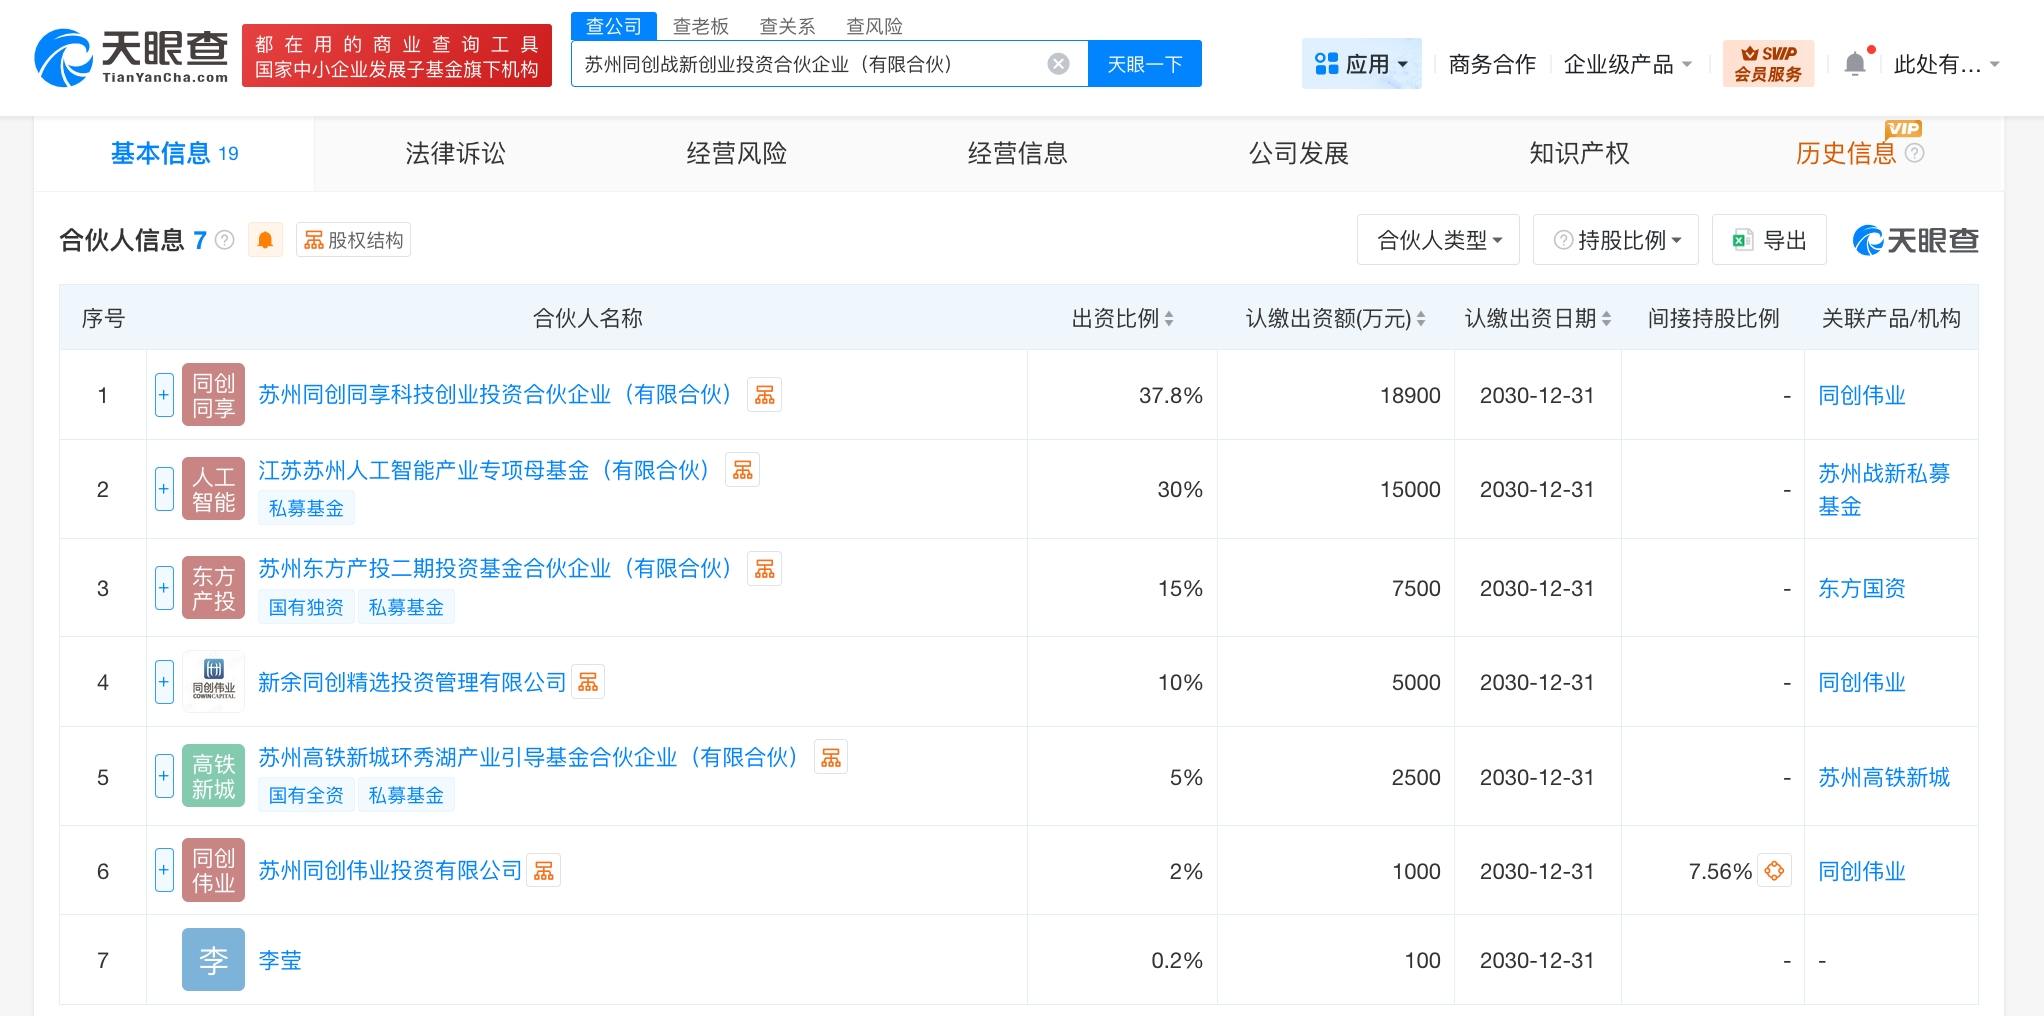Open equity structure icon for 江苏苏州人工智能产业专项母基金
The image size is (2044, 1016).
742,469
